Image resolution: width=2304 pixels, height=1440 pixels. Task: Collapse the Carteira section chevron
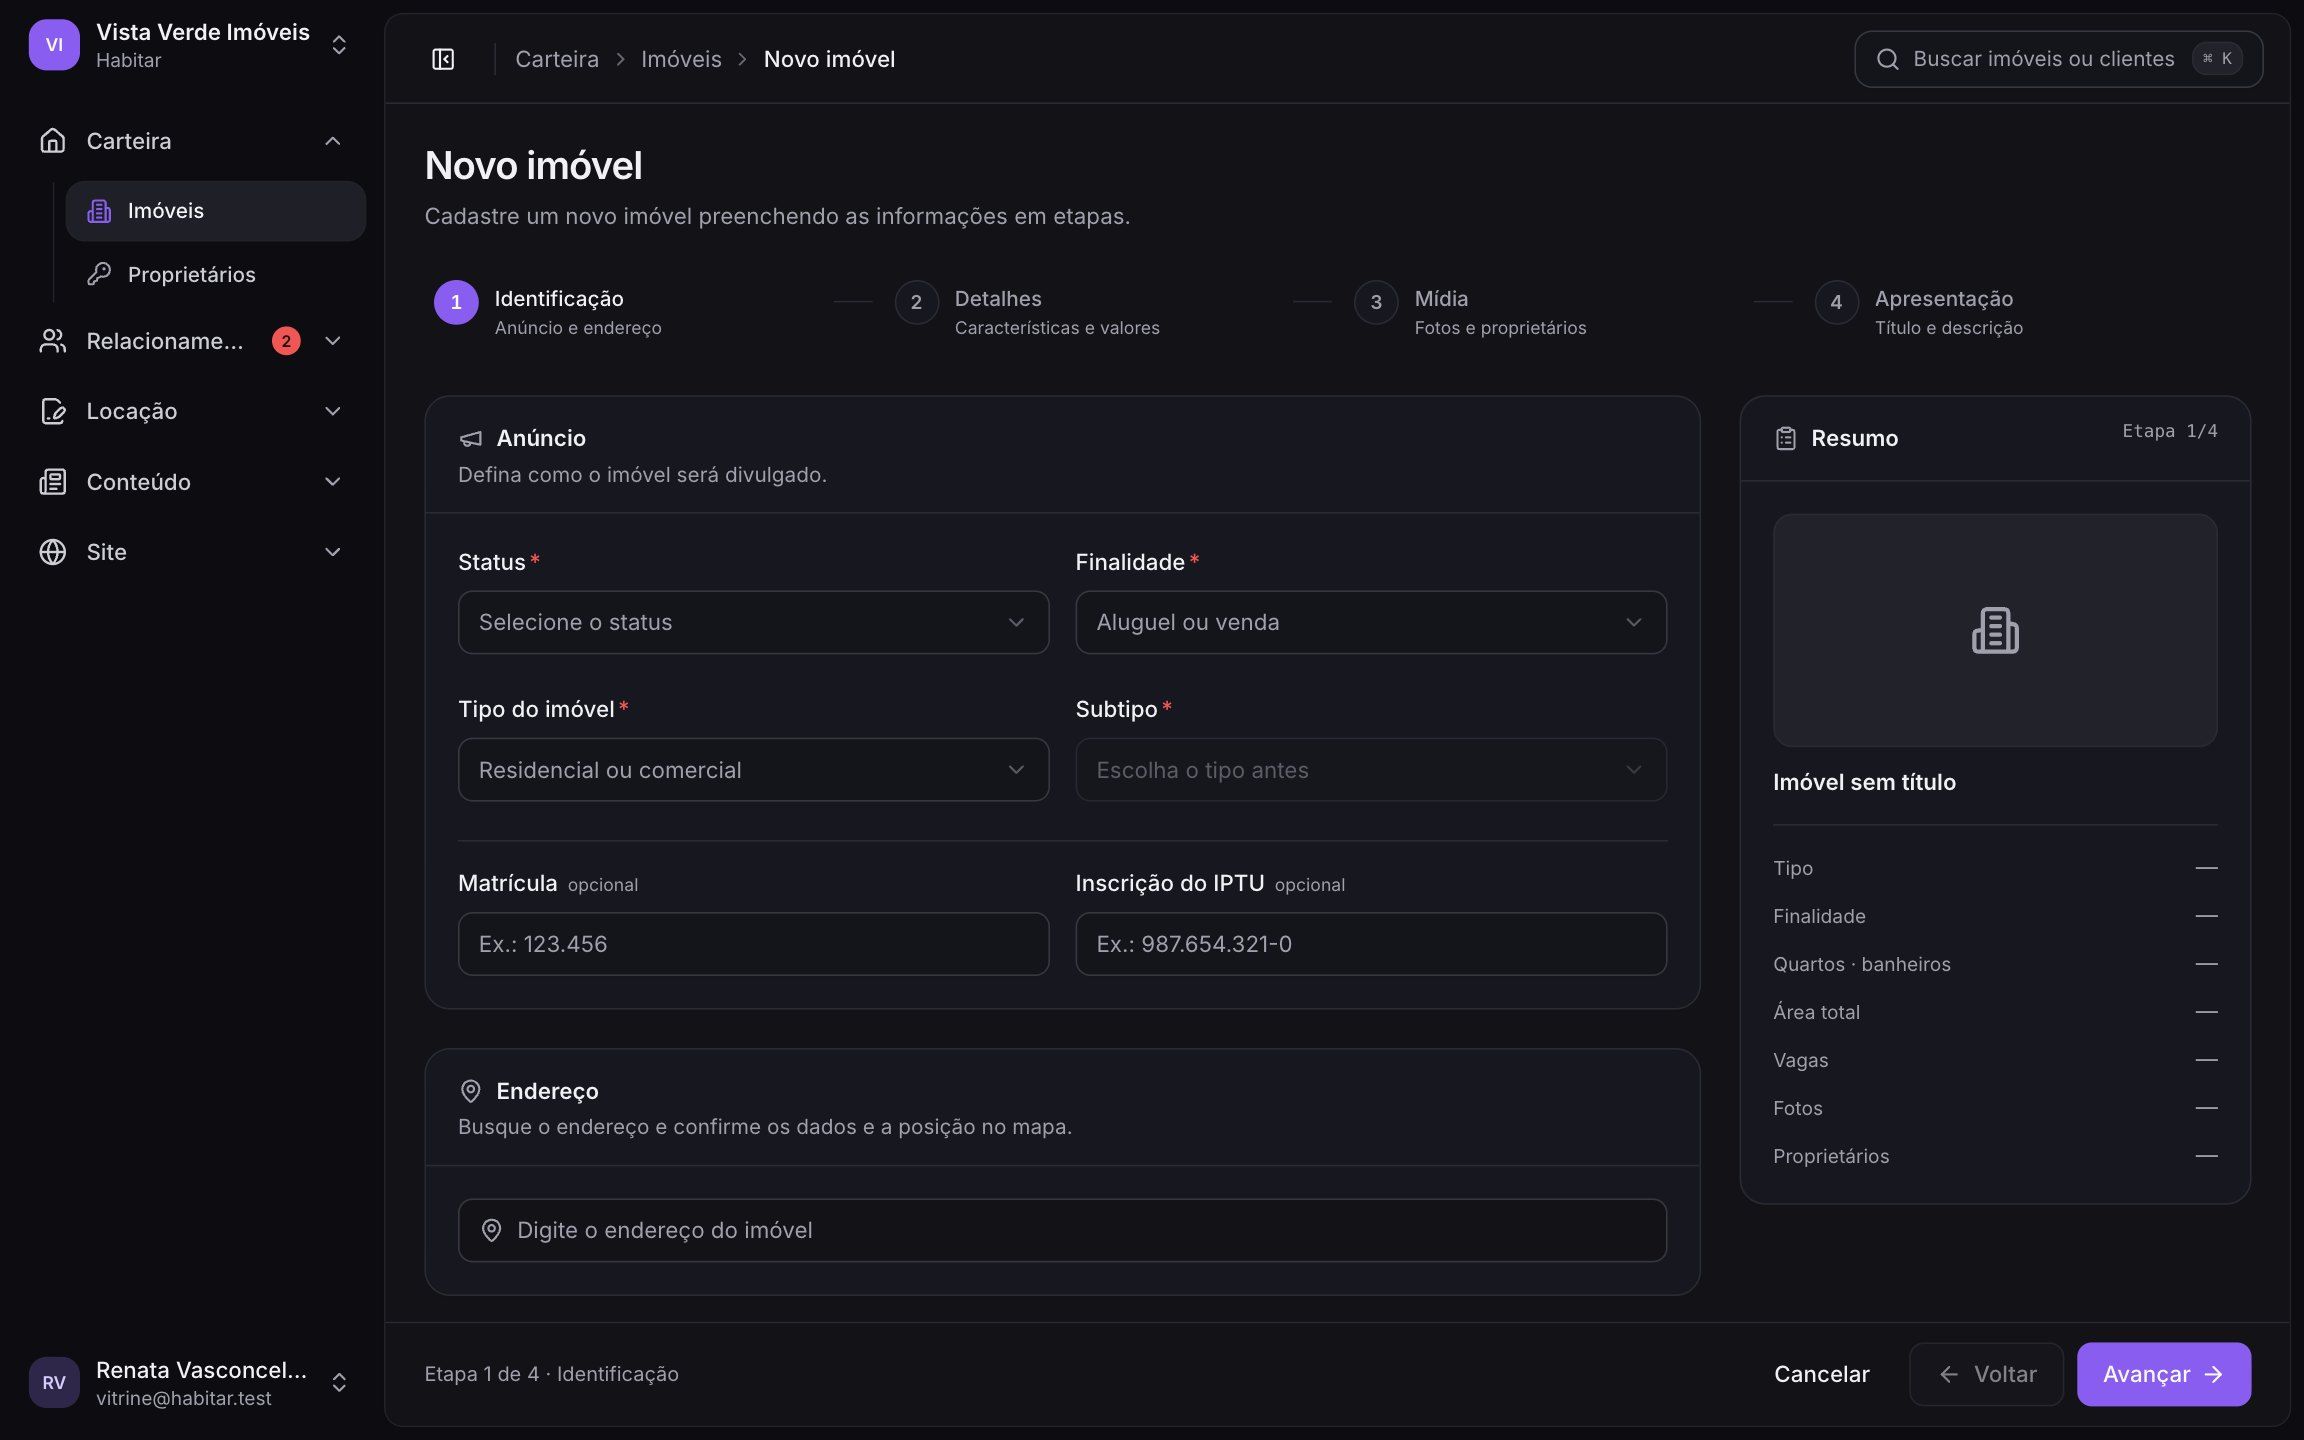point(333,141)
